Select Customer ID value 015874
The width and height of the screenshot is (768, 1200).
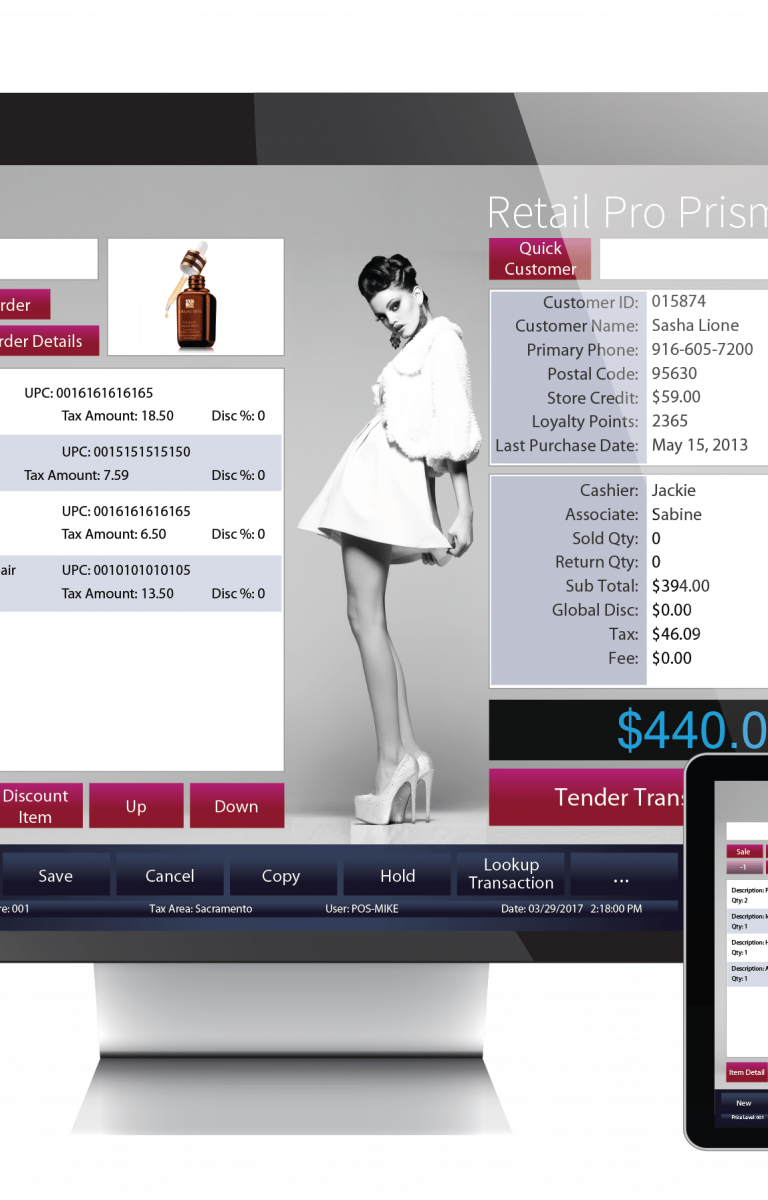pos(679,301)
